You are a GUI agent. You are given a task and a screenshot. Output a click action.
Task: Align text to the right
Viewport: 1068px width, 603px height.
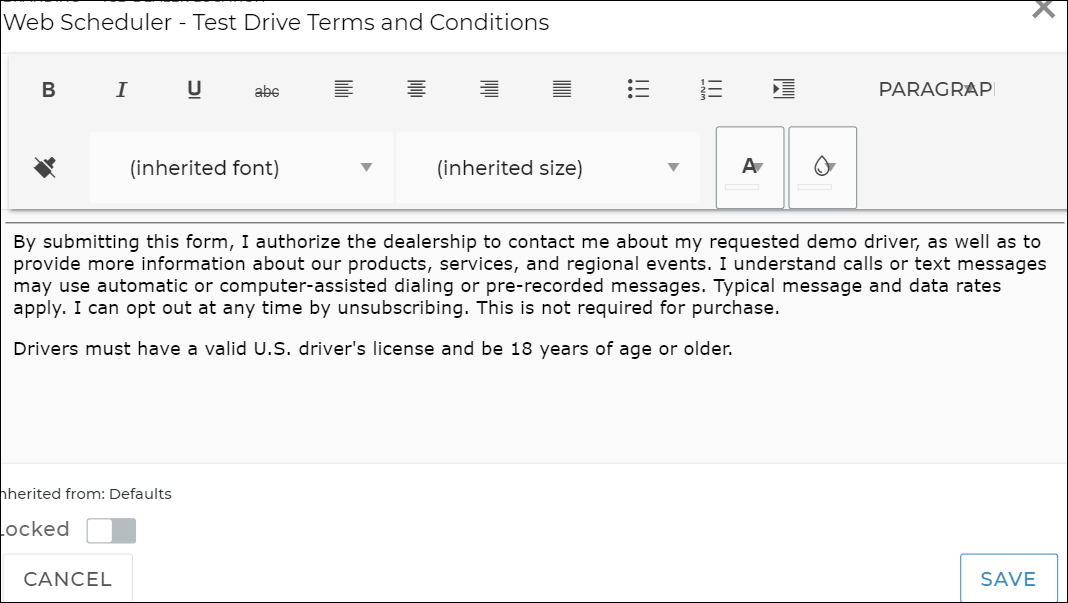click(x=489, y=90)
